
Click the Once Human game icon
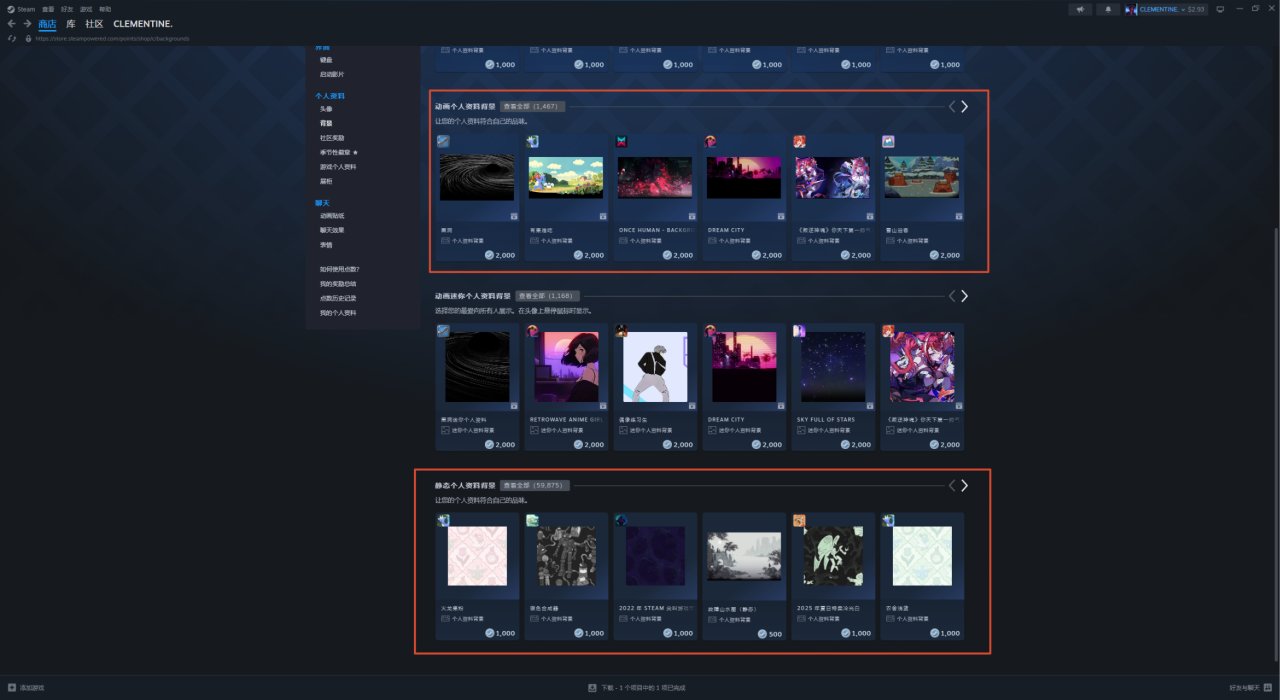click(621, 141)
